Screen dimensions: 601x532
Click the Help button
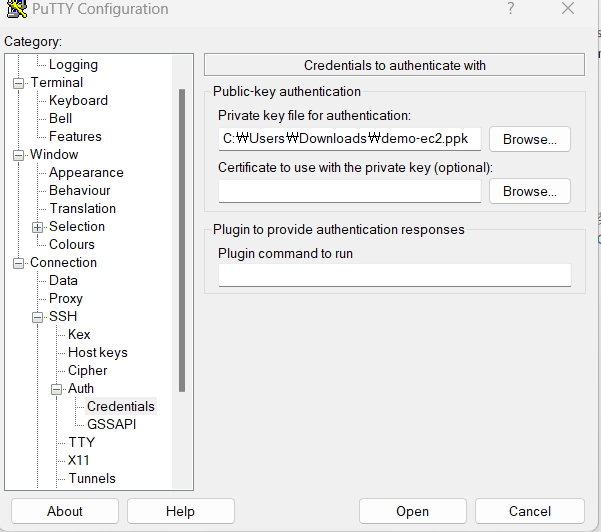(x=181, y=511)
